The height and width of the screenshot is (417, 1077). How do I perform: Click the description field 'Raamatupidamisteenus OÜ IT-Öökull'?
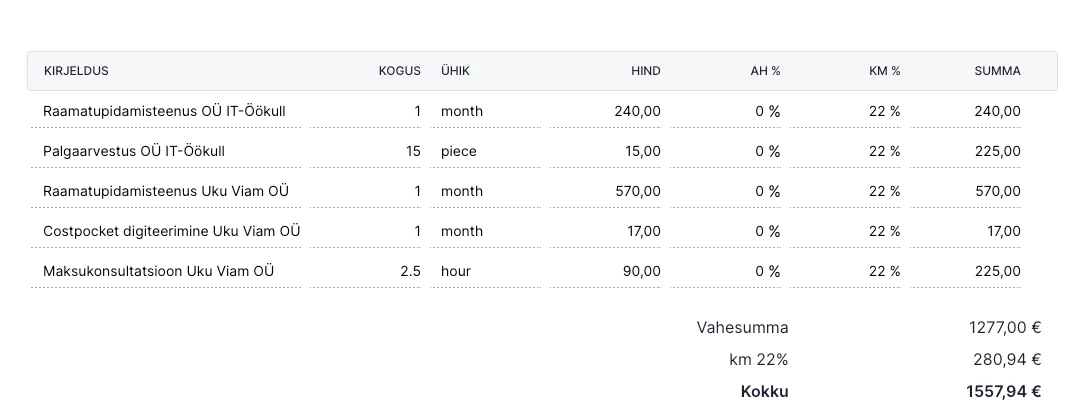pyautogui.click(x=165, y=111)
